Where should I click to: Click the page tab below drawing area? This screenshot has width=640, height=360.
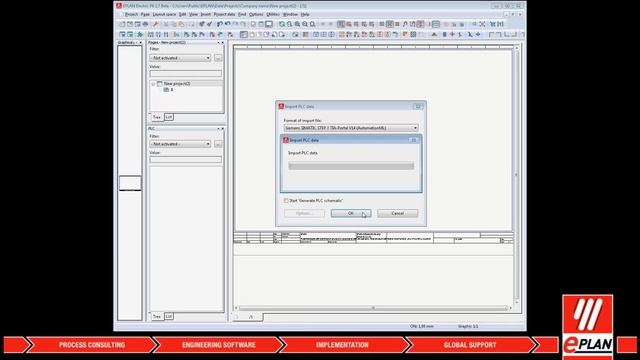[251, 317]
